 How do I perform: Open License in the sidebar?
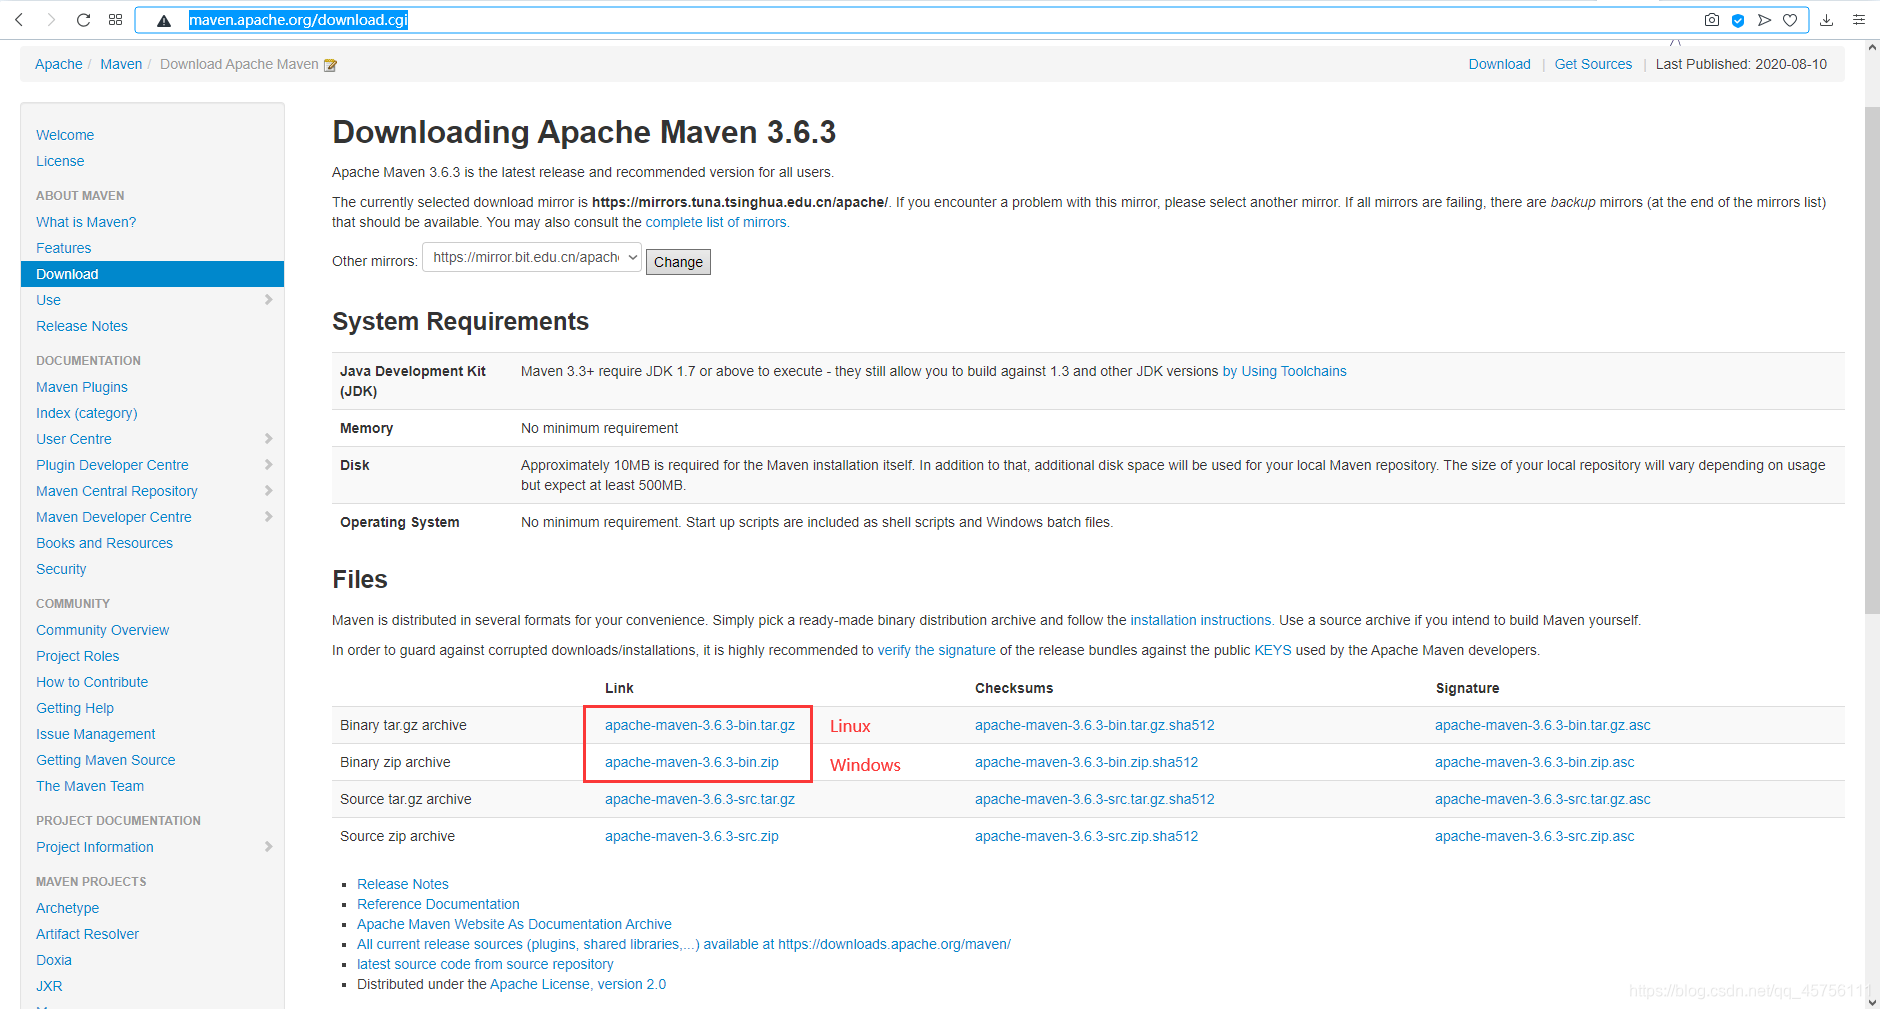click(x=60, y=161)
